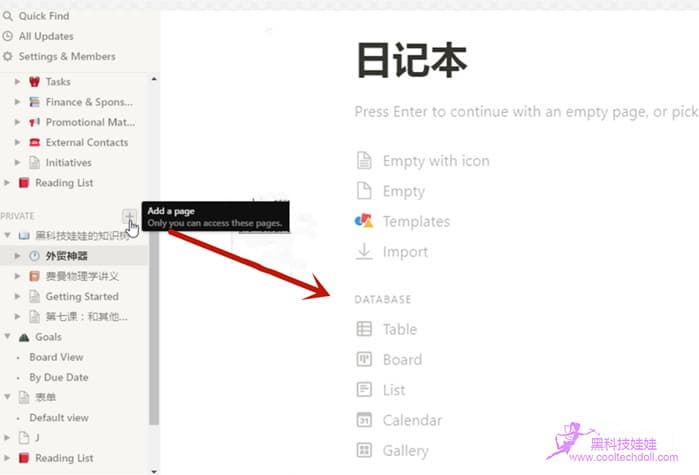The width and height of the screenshot is (699, 475).
Task: Expand the Promotional Mat... page
Action: click(x=17, y=122)
